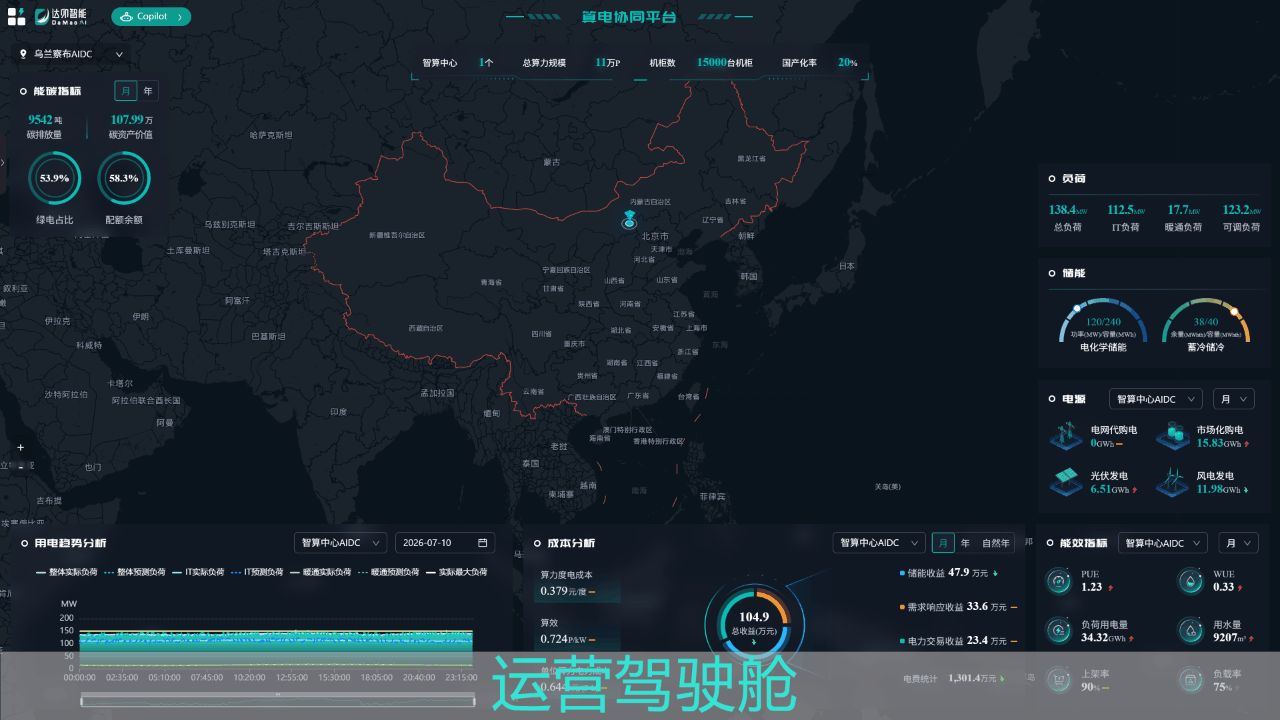Screen dimensions: 1280x720
Task: Select 年 tab in 成本分析
Action: (x=965, y=543)
